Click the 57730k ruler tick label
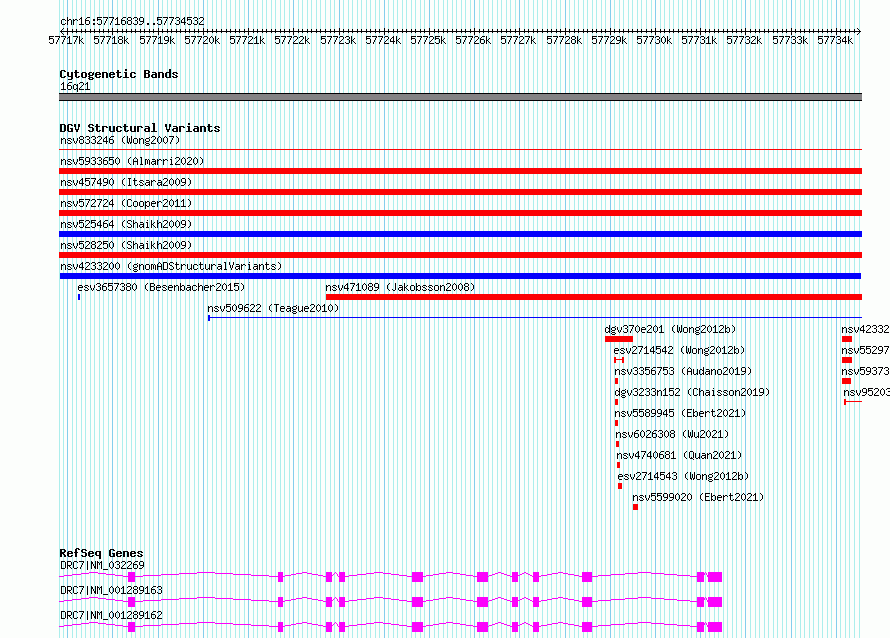 pyautogui.click(x=654, y=40)
